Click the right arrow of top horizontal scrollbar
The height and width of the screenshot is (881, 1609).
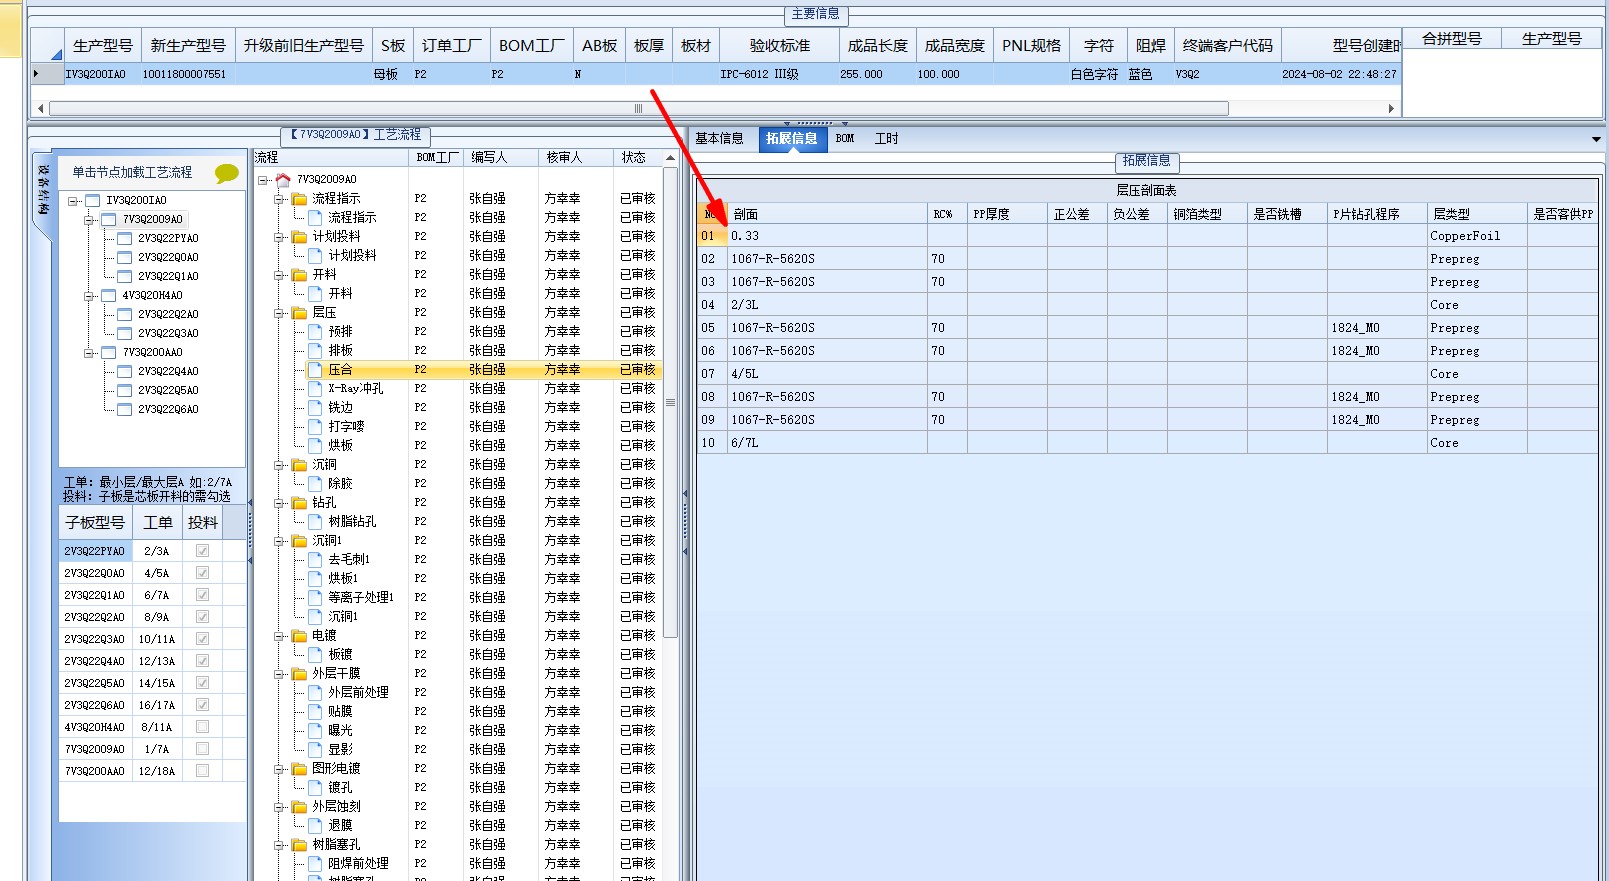click(1391, 108)
